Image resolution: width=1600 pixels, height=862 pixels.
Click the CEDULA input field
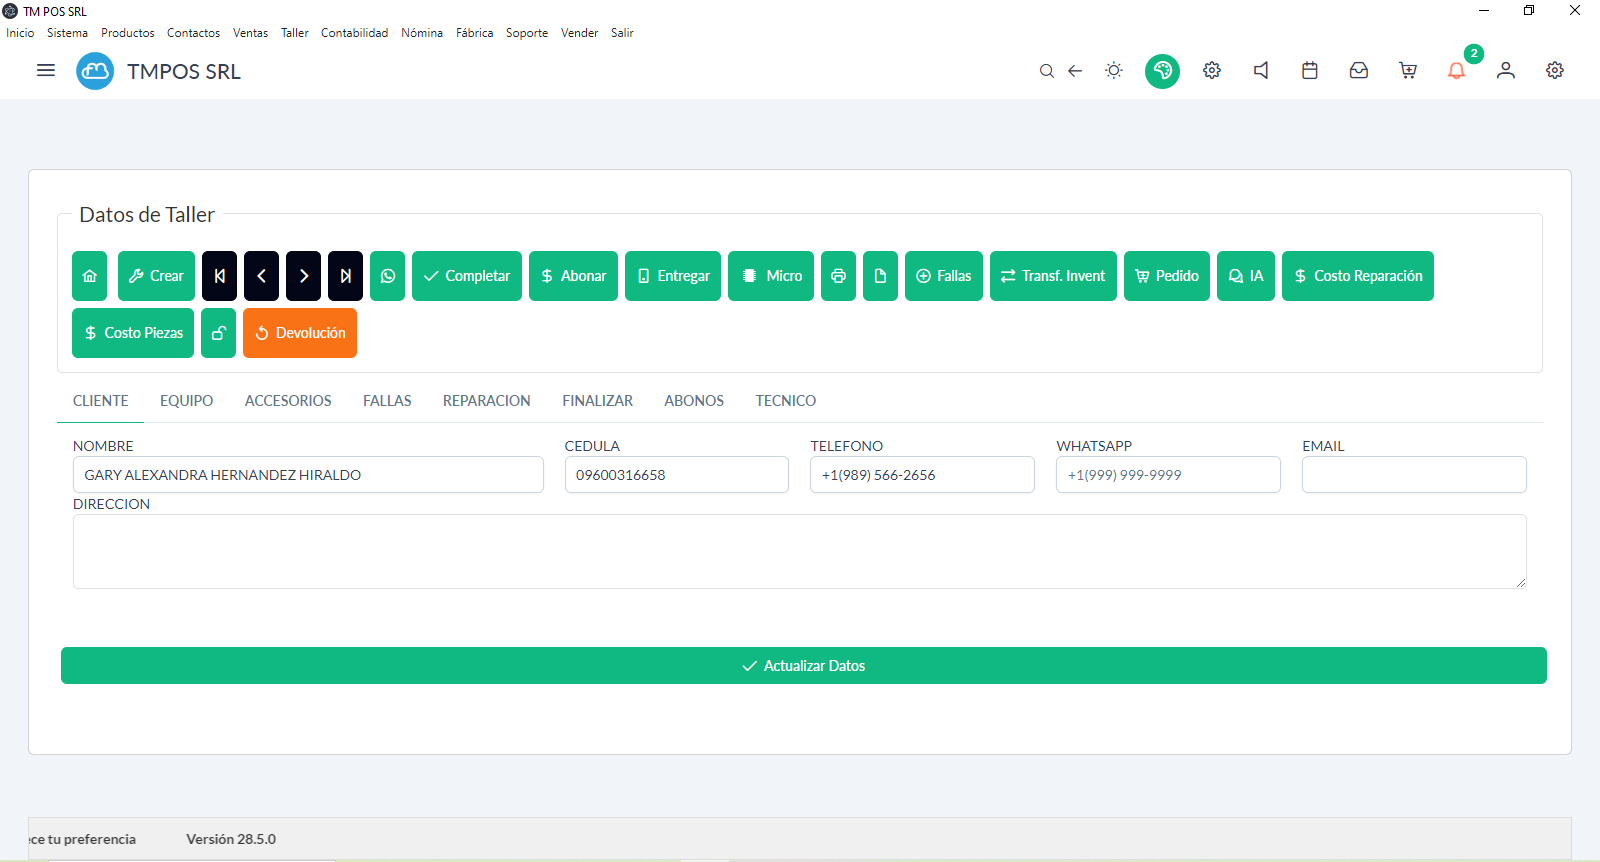tap(677, 475)
